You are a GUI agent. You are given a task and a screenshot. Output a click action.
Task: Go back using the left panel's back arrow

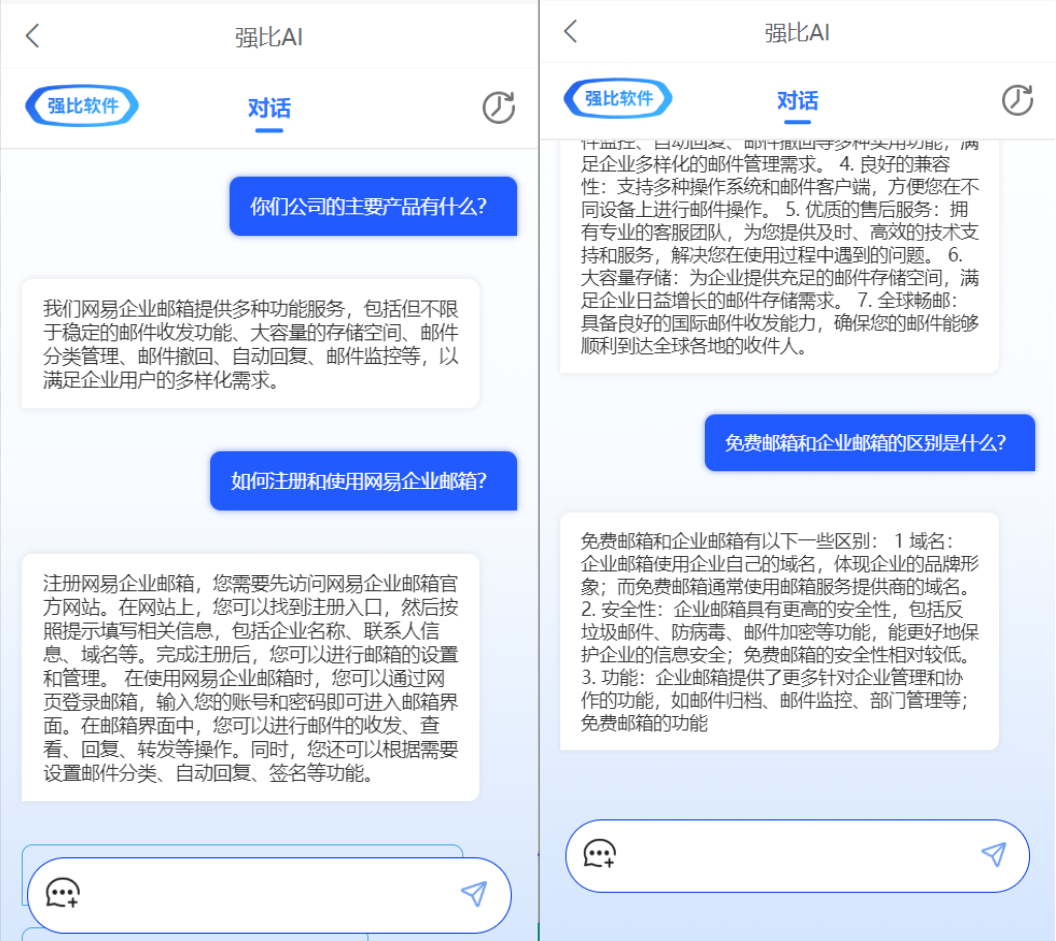click(33, 37)
